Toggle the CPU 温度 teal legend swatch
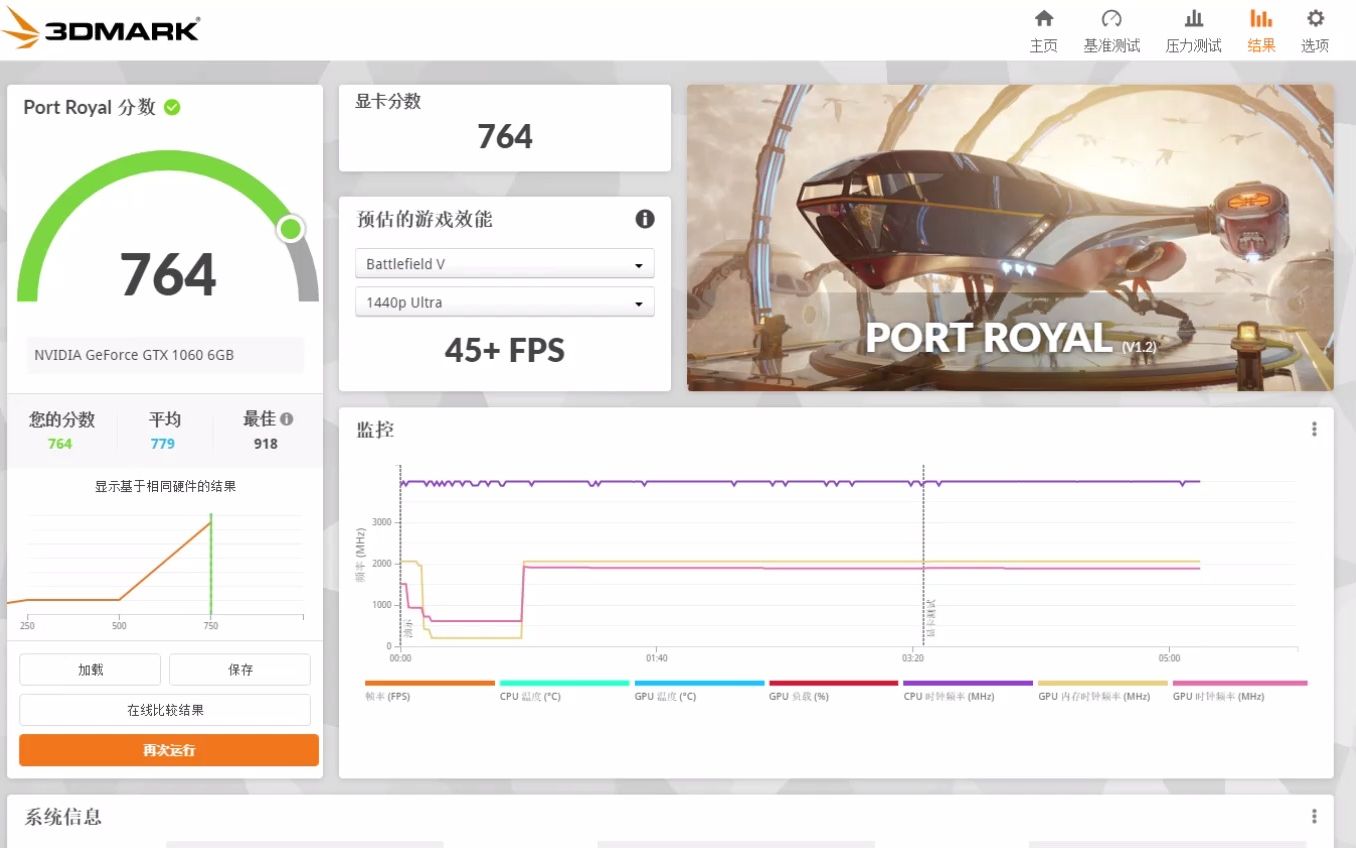Image resolution: width=1356 pixels, height=848 pixels. [564, 683]
